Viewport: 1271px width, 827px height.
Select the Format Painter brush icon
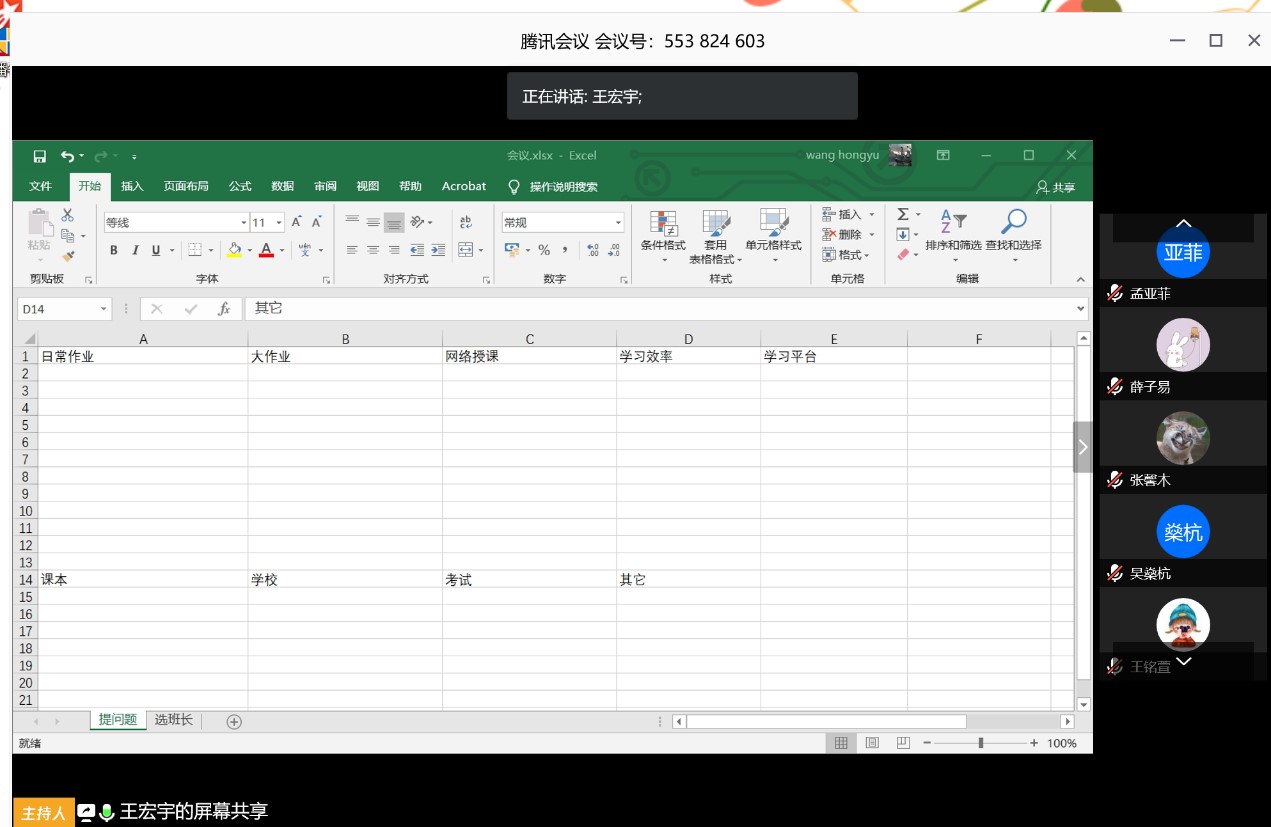[68, 256]
